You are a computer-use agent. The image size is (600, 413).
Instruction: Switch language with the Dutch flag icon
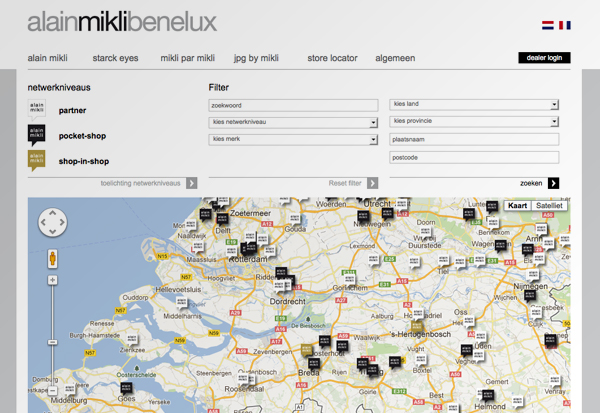(x=548, y=25)
